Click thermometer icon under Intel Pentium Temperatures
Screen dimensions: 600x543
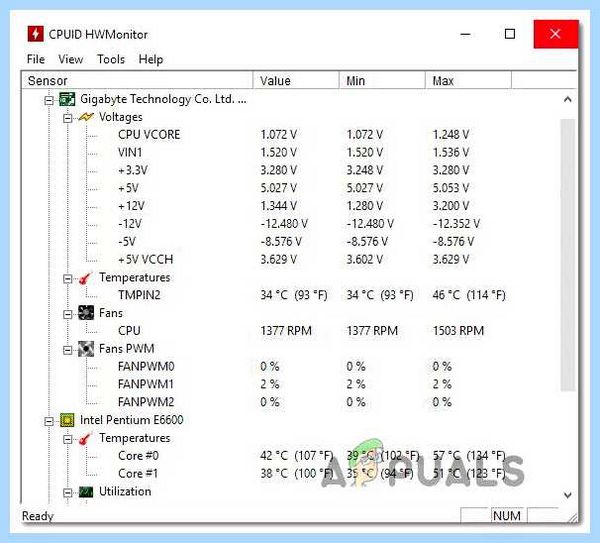point(85,438)
